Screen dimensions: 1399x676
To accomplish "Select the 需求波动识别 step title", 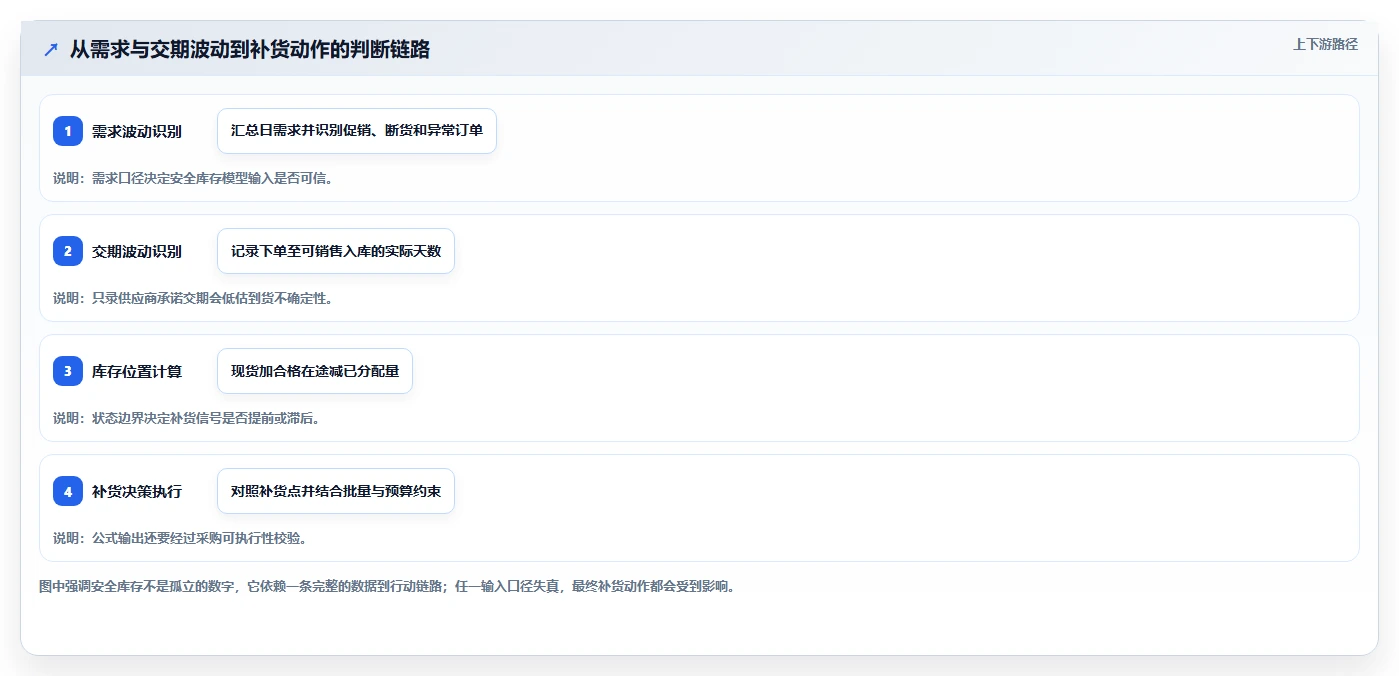I will 137,131.
